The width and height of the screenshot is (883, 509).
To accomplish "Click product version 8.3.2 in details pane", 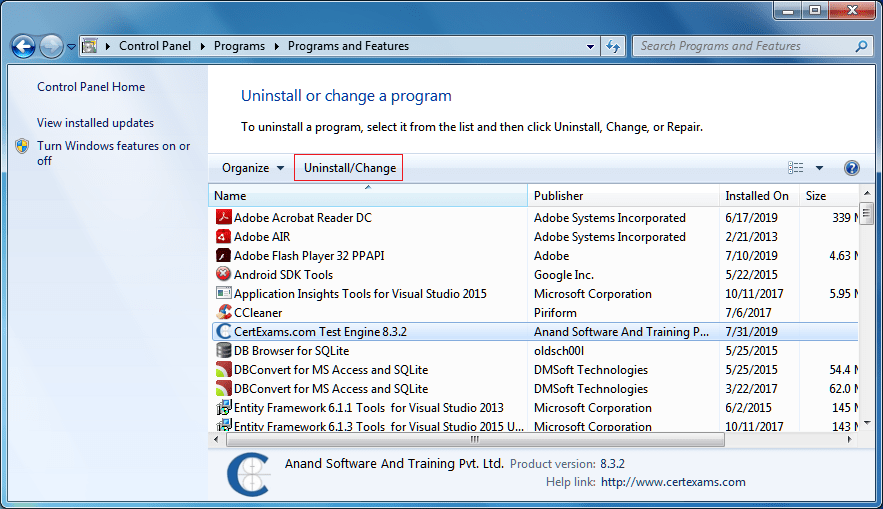I will [x=612, y=464].
